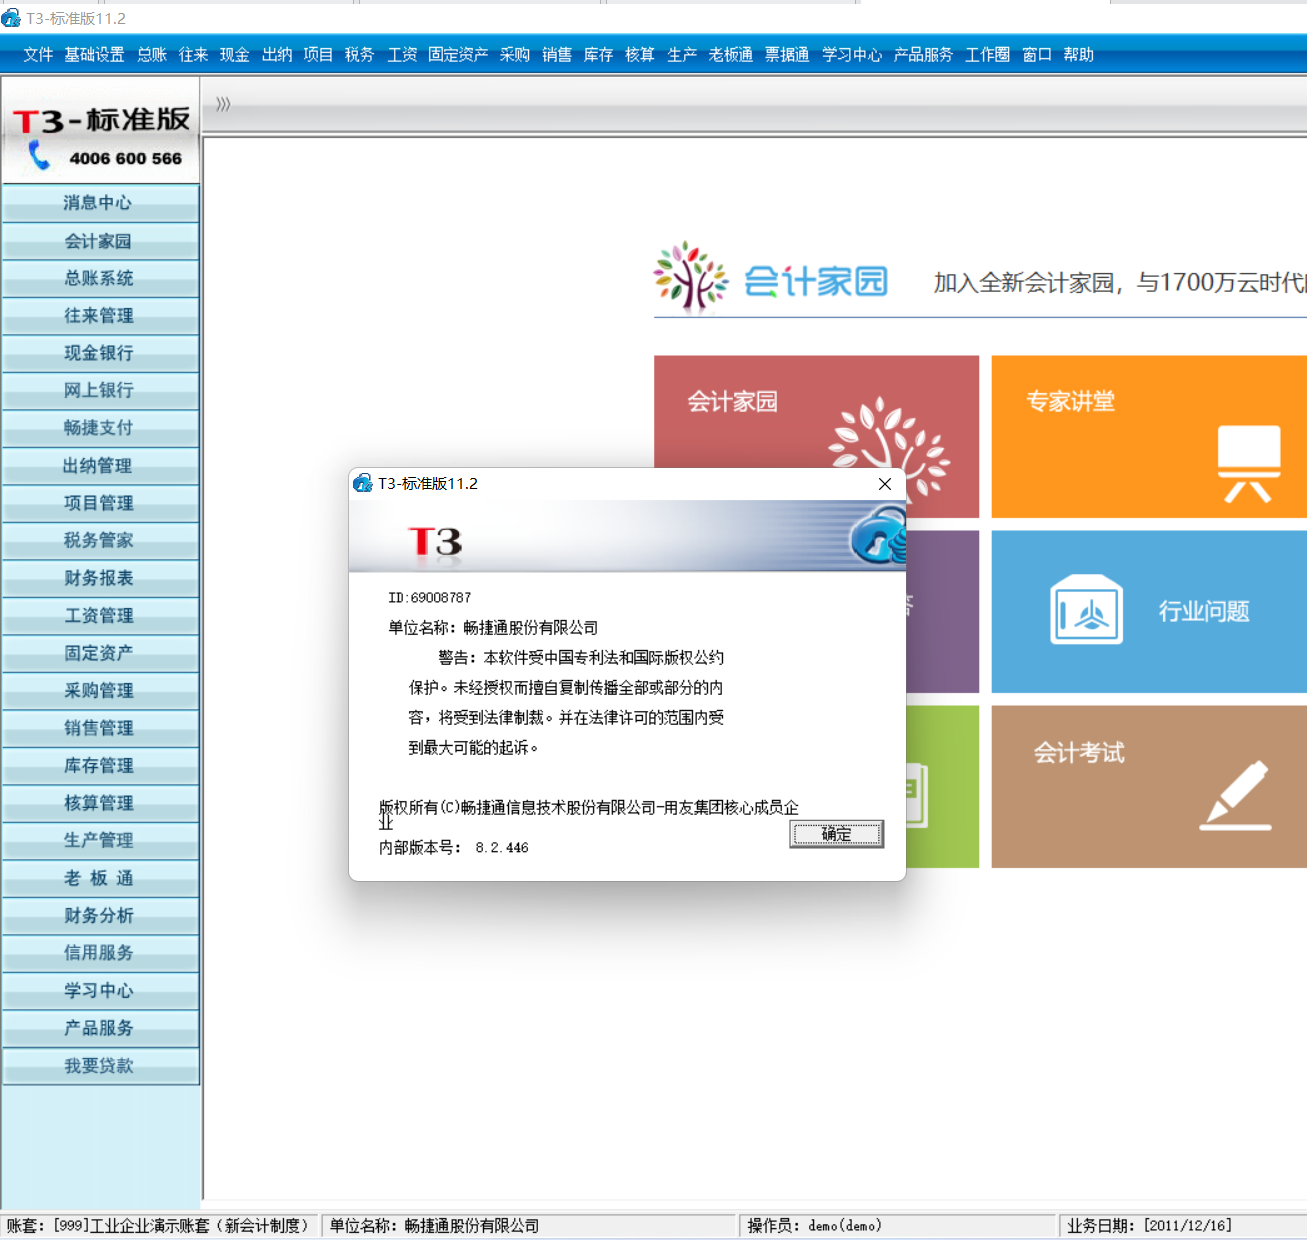Open the 固定资产 menu in menu bar
This screenshot has height=1240, width=1307.
[x=458, y=55]
